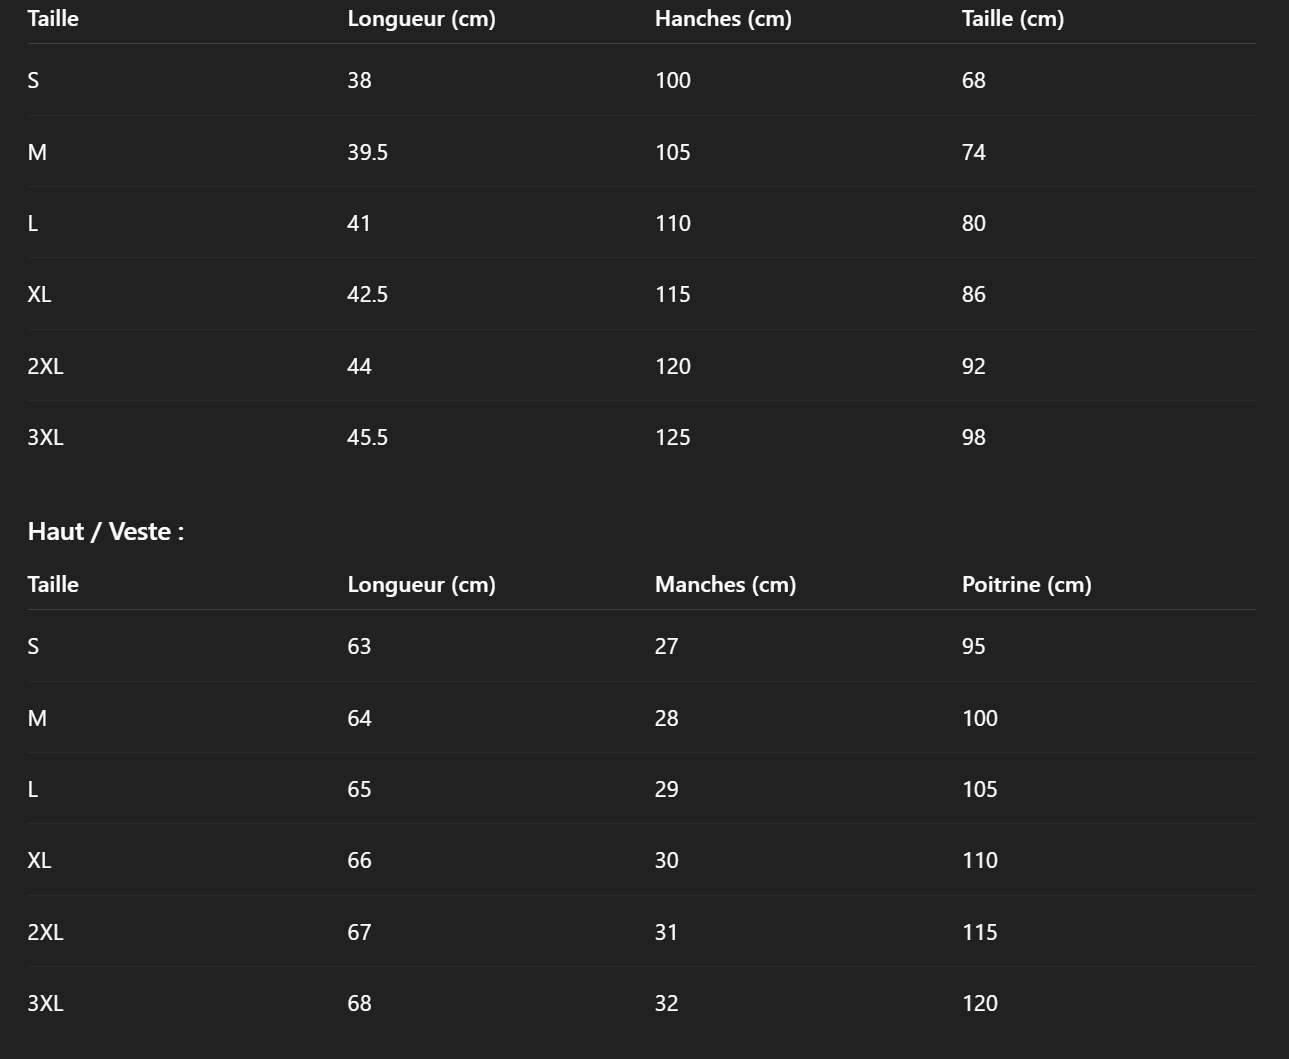Select the sleeve value 30
The height and width of the screenshot is (1059, 1289).
[666, 860]
